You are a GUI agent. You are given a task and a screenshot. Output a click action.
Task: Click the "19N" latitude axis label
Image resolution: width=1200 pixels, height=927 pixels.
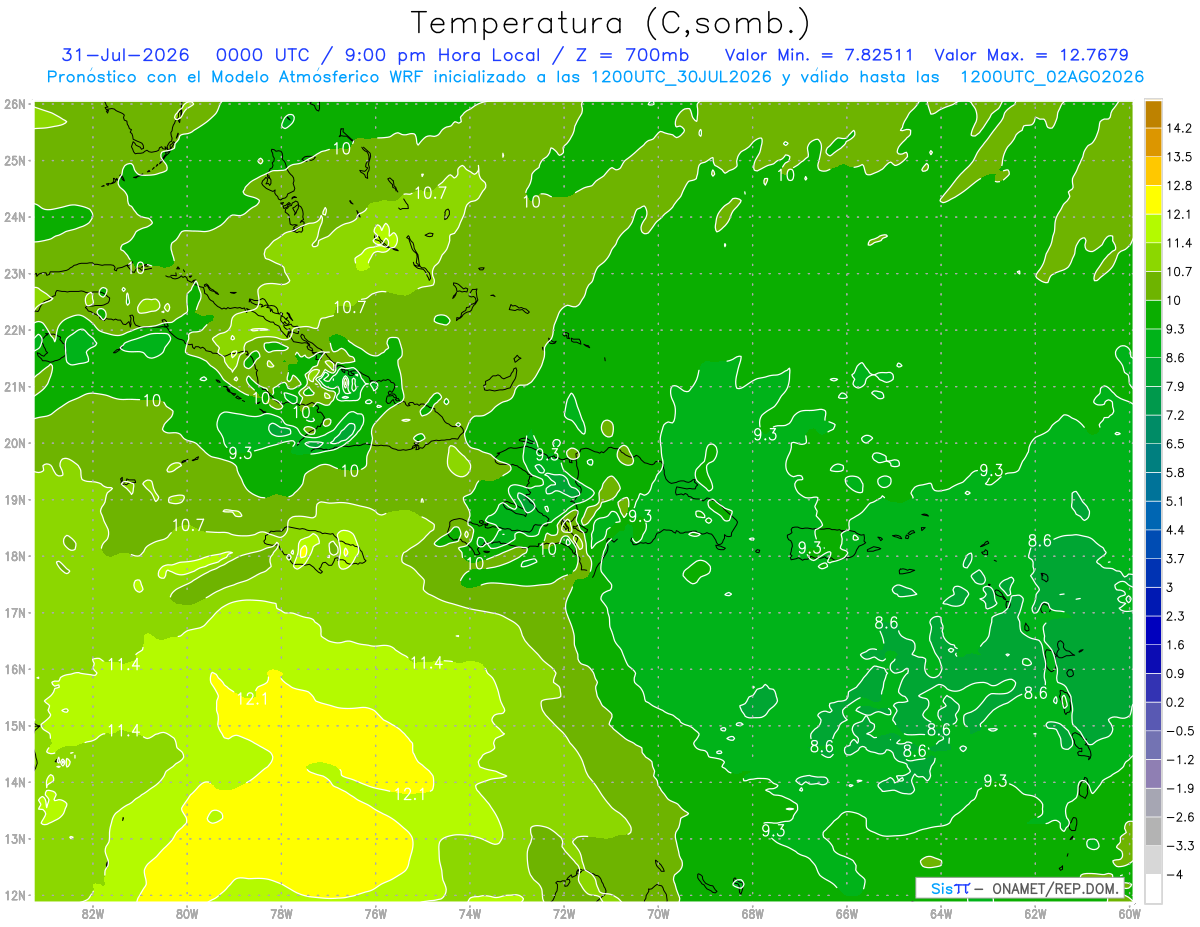14,500
